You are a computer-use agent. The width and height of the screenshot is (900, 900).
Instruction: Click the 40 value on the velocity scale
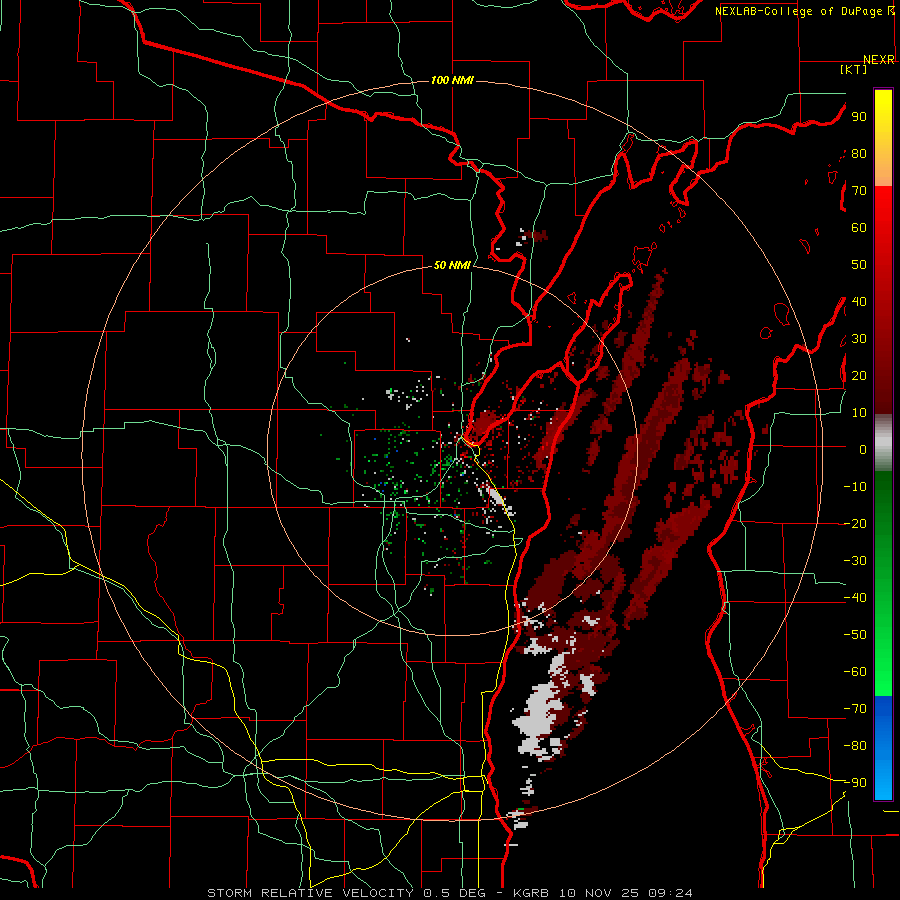pos(859,301)
